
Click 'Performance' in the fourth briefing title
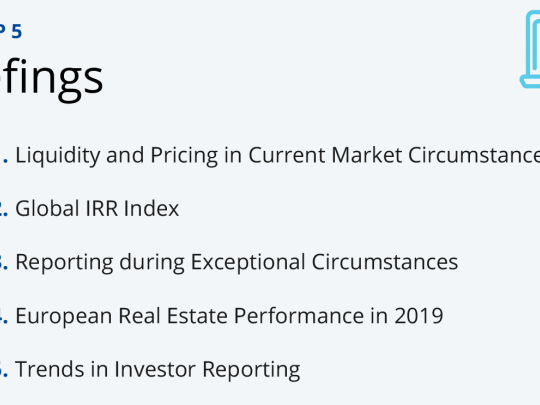pyautogui.click(x=299, y=316)
